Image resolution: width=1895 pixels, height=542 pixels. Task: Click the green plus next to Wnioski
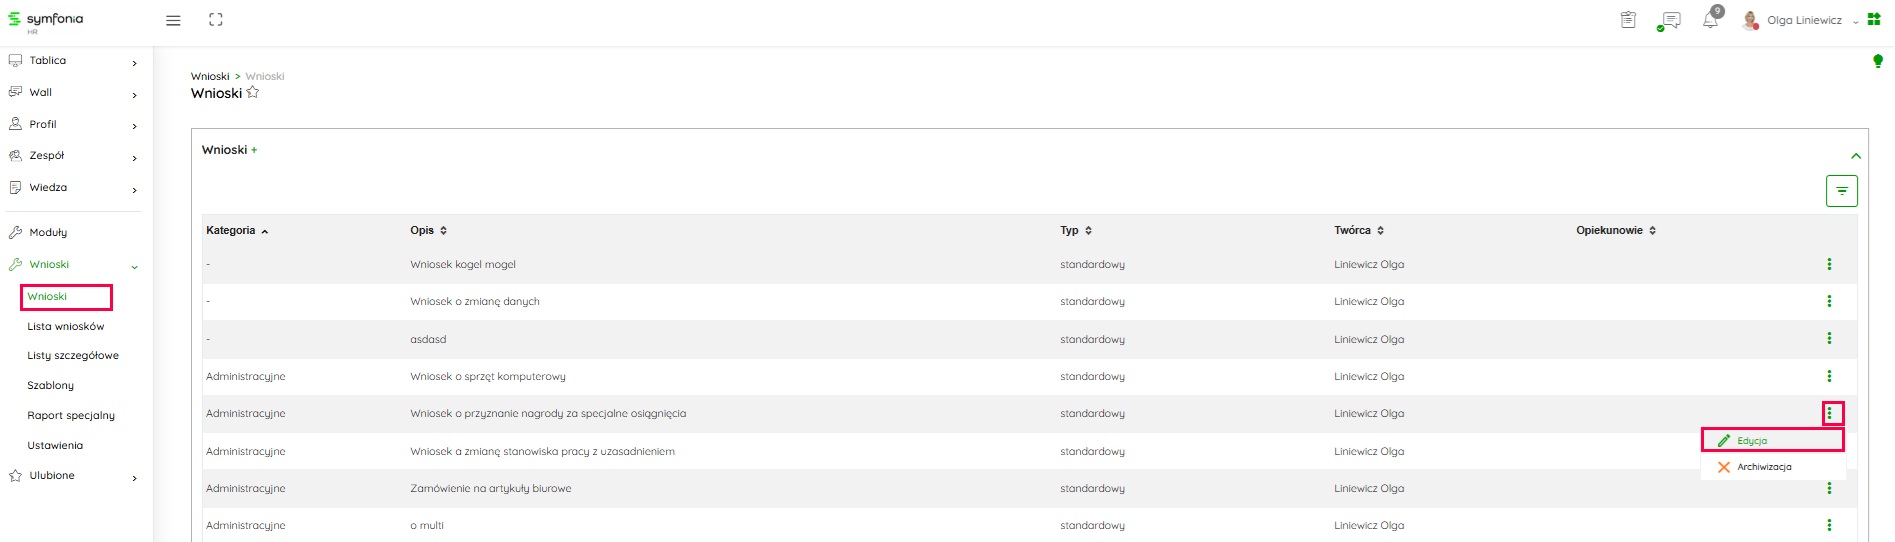[254, 150]
